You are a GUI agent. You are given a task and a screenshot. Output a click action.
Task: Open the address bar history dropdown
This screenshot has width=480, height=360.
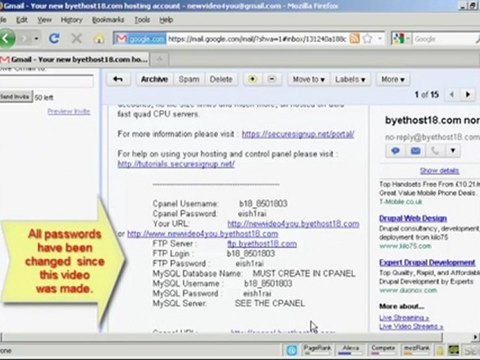tap(380, 39)
